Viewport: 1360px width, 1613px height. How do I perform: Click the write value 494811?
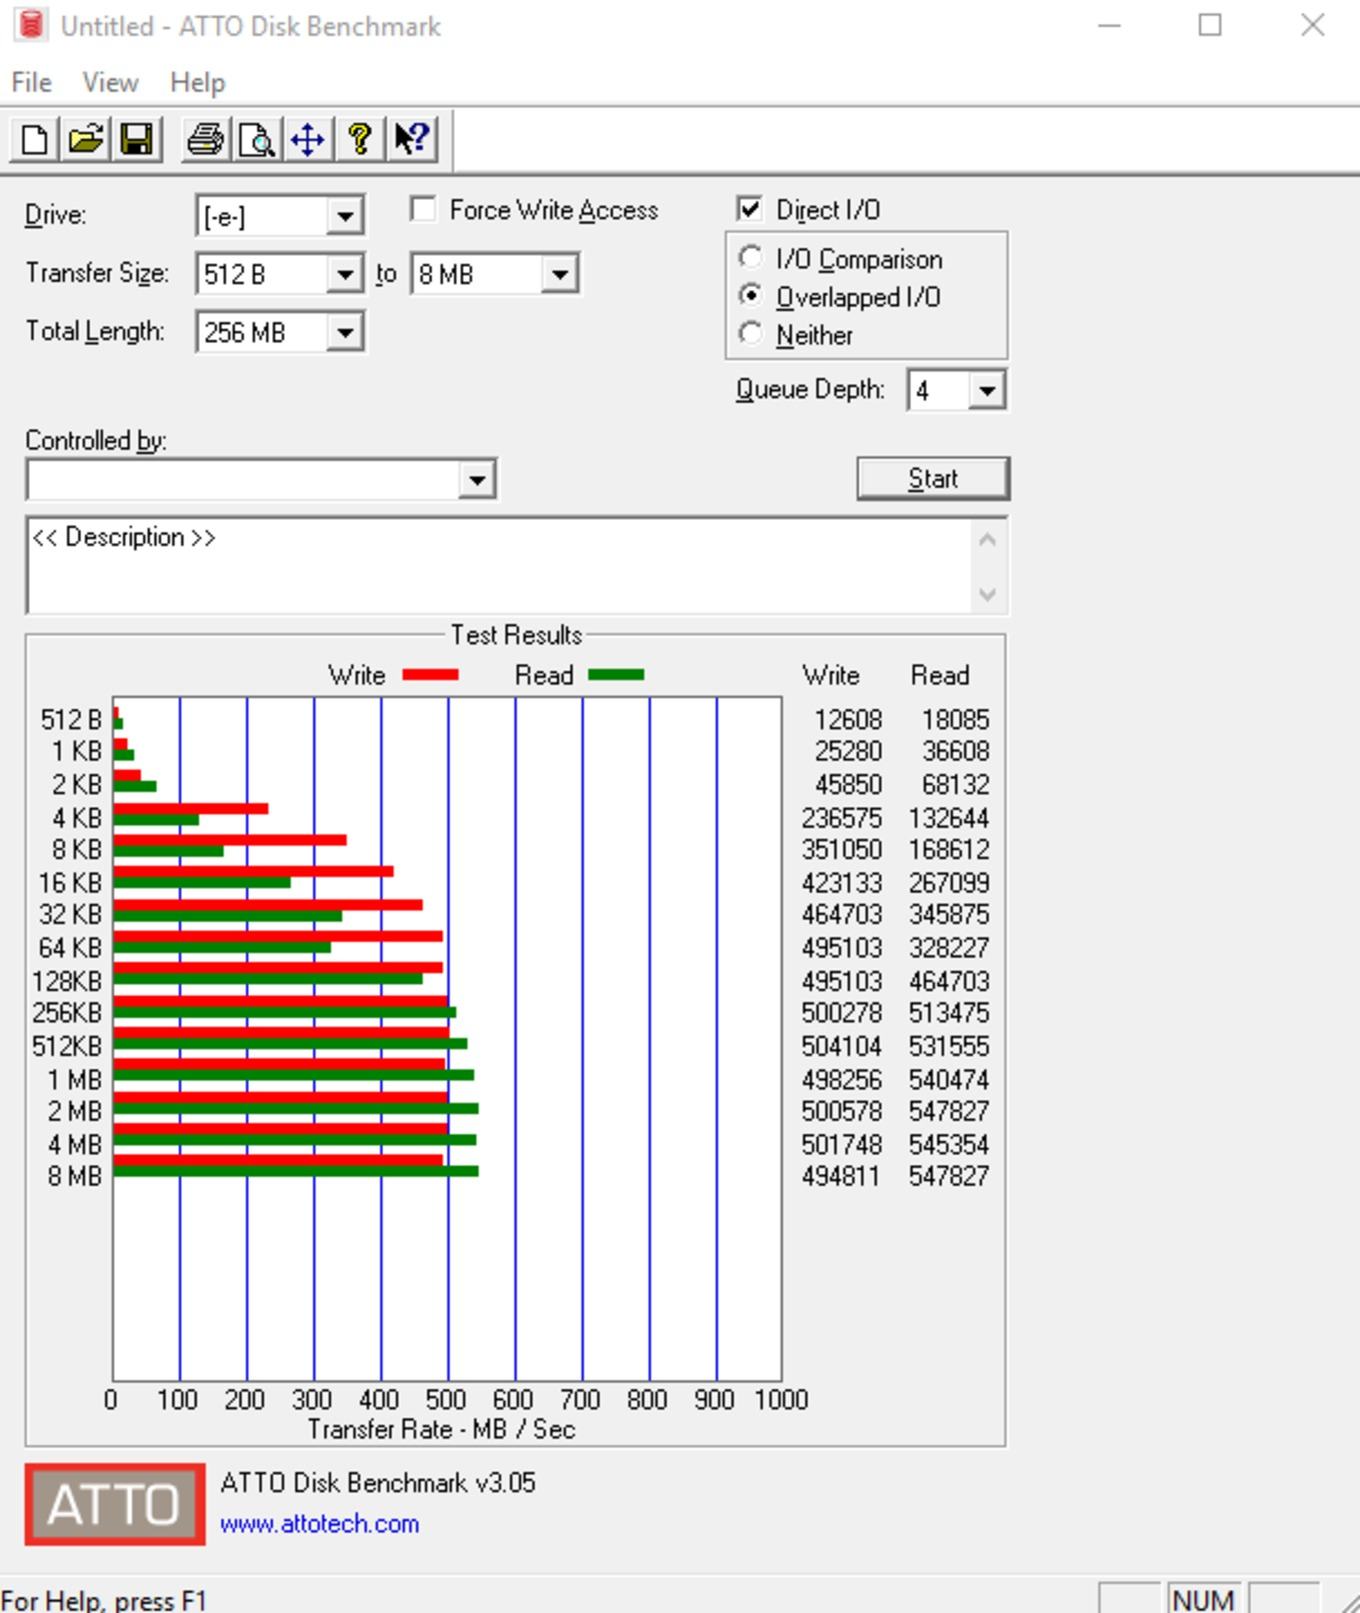pyautogui.click(x=842, y=1176)
